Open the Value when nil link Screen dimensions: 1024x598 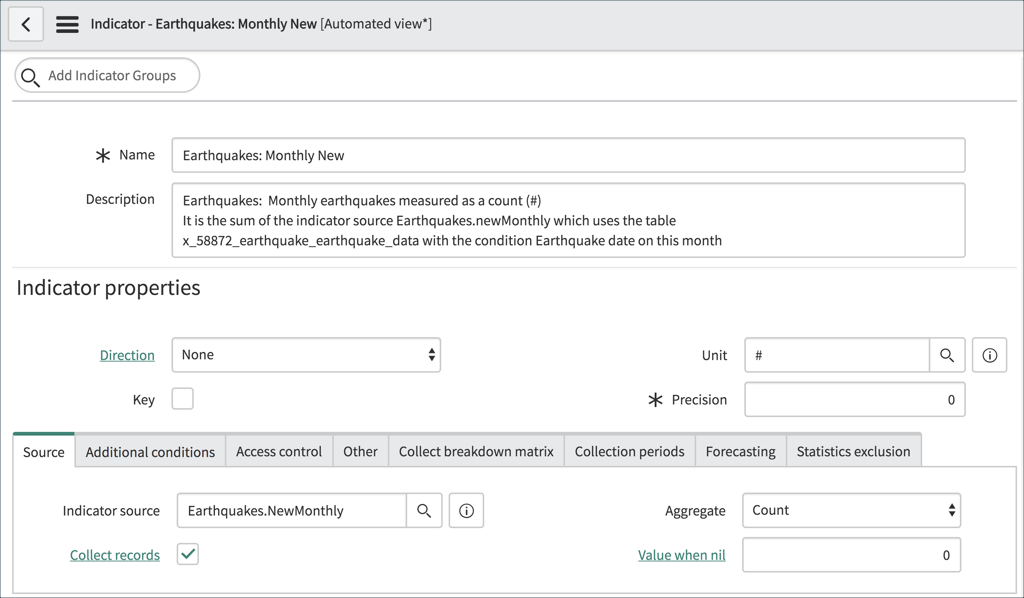(x=681, y=554)
